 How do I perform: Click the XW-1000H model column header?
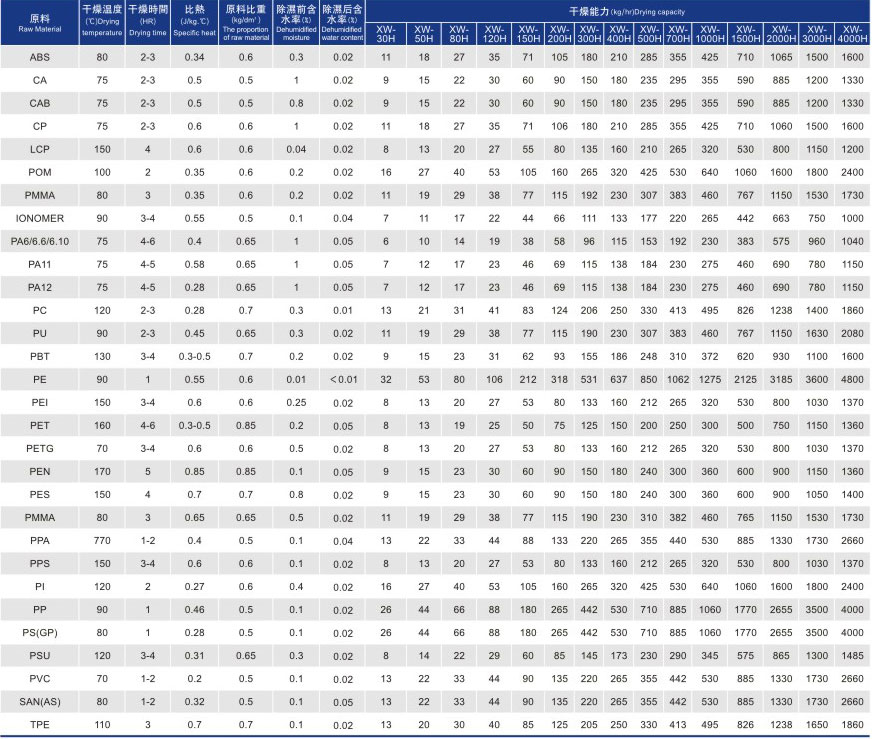coord(710,33)
